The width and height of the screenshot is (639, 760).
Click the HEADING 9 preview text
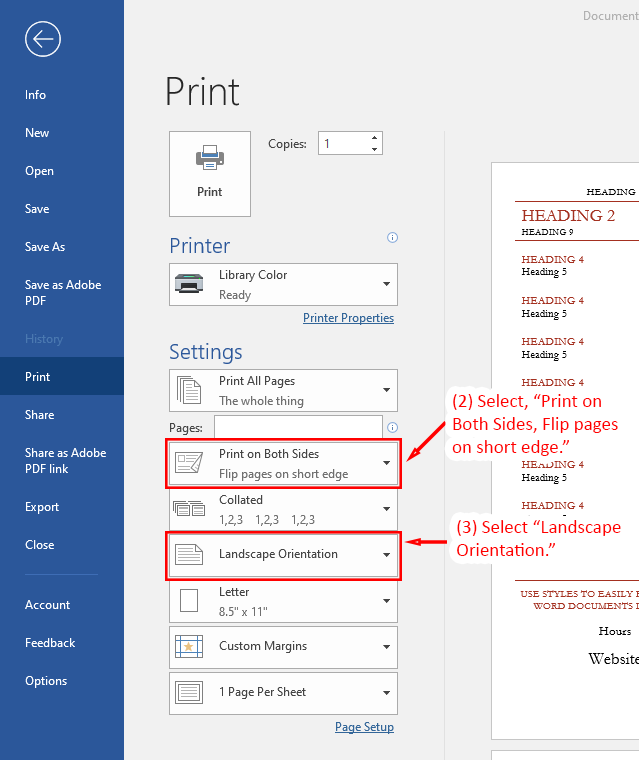[x=547, y=232]
